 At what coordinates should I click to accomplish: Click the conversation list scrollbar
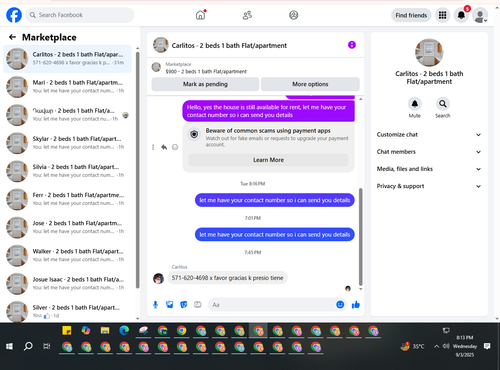point(138,170)
